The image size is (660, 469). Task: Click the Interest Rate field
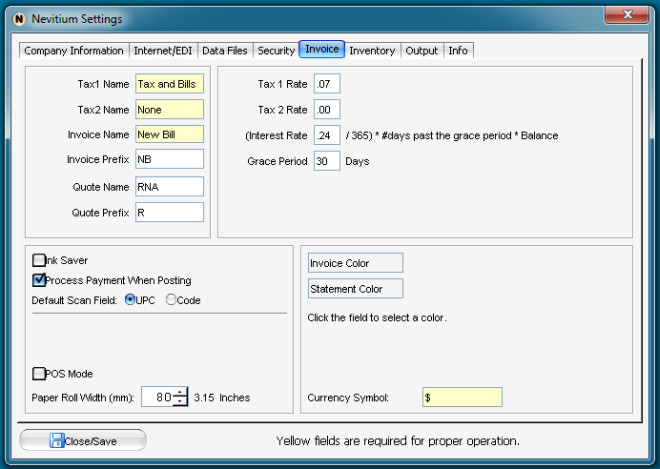click(x=327, y=135)
